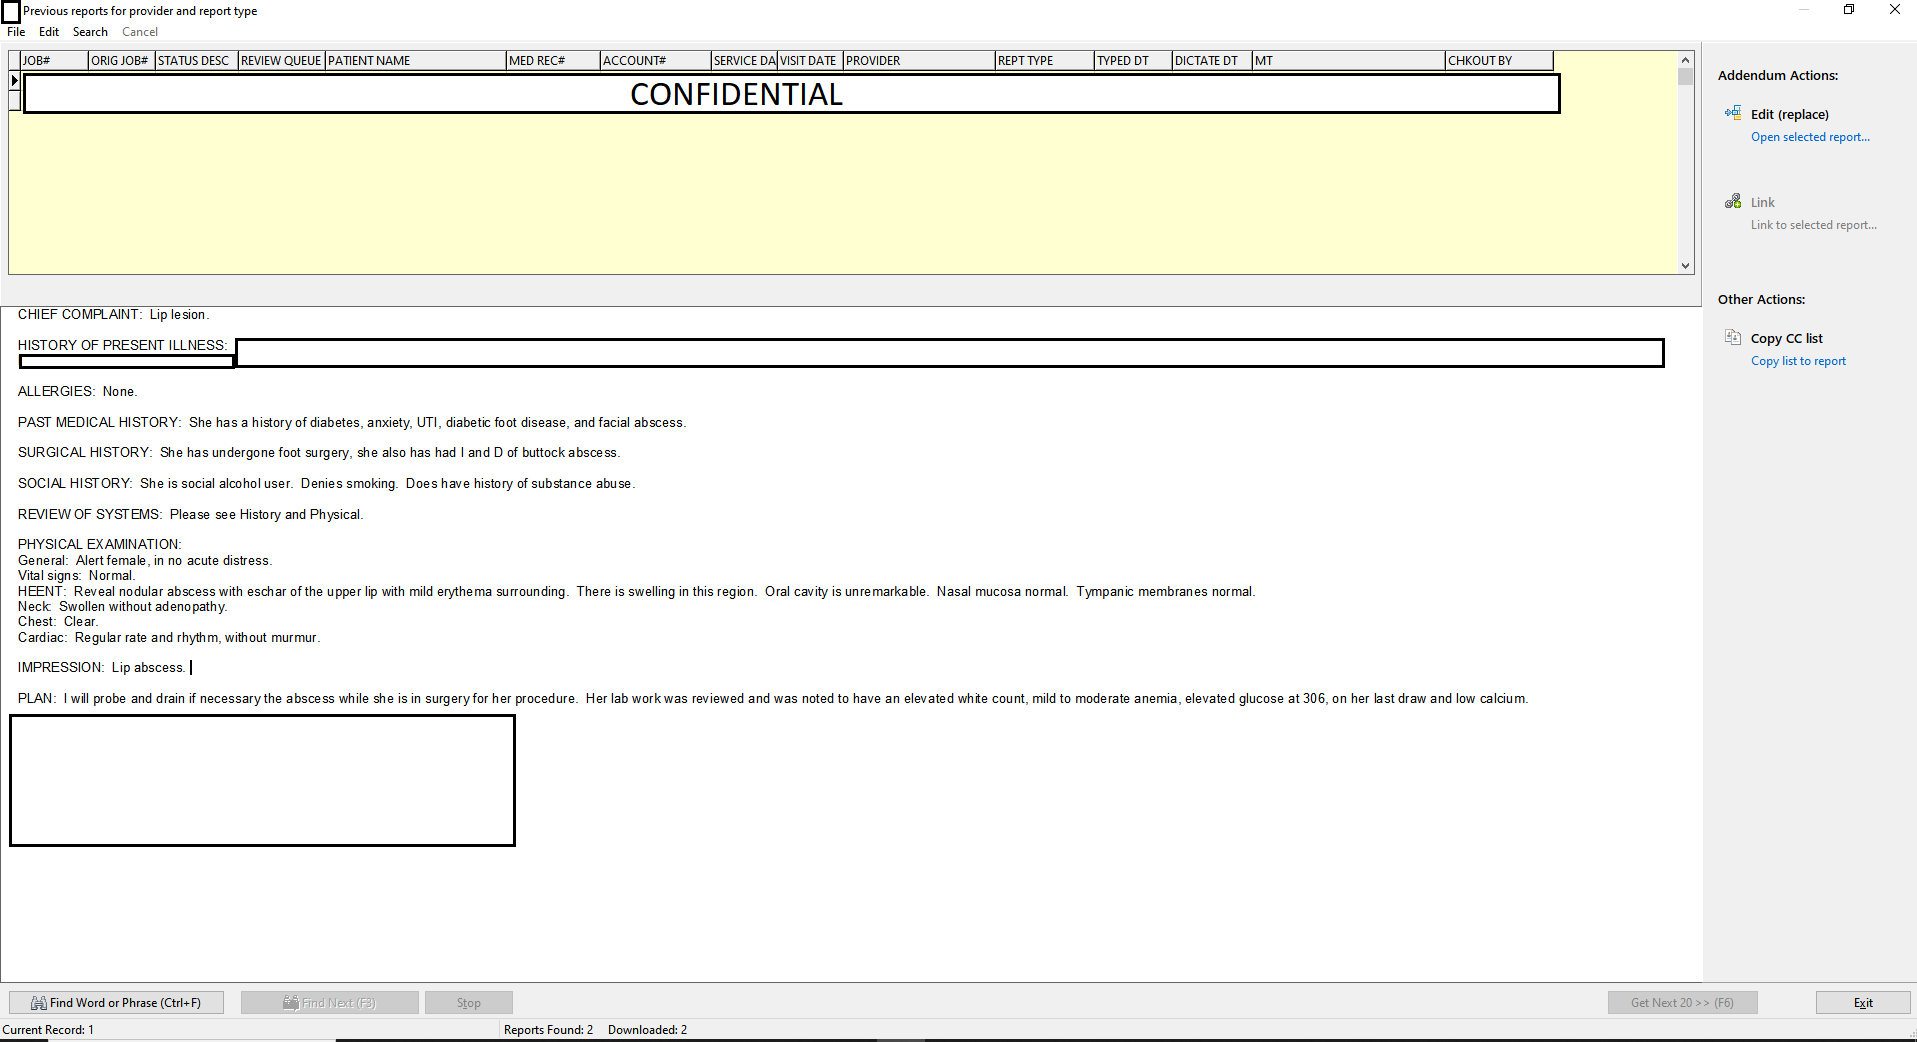Sort by DICTATE DT column header
Screen dimensions: 1917x1042
coord(1212,61)
